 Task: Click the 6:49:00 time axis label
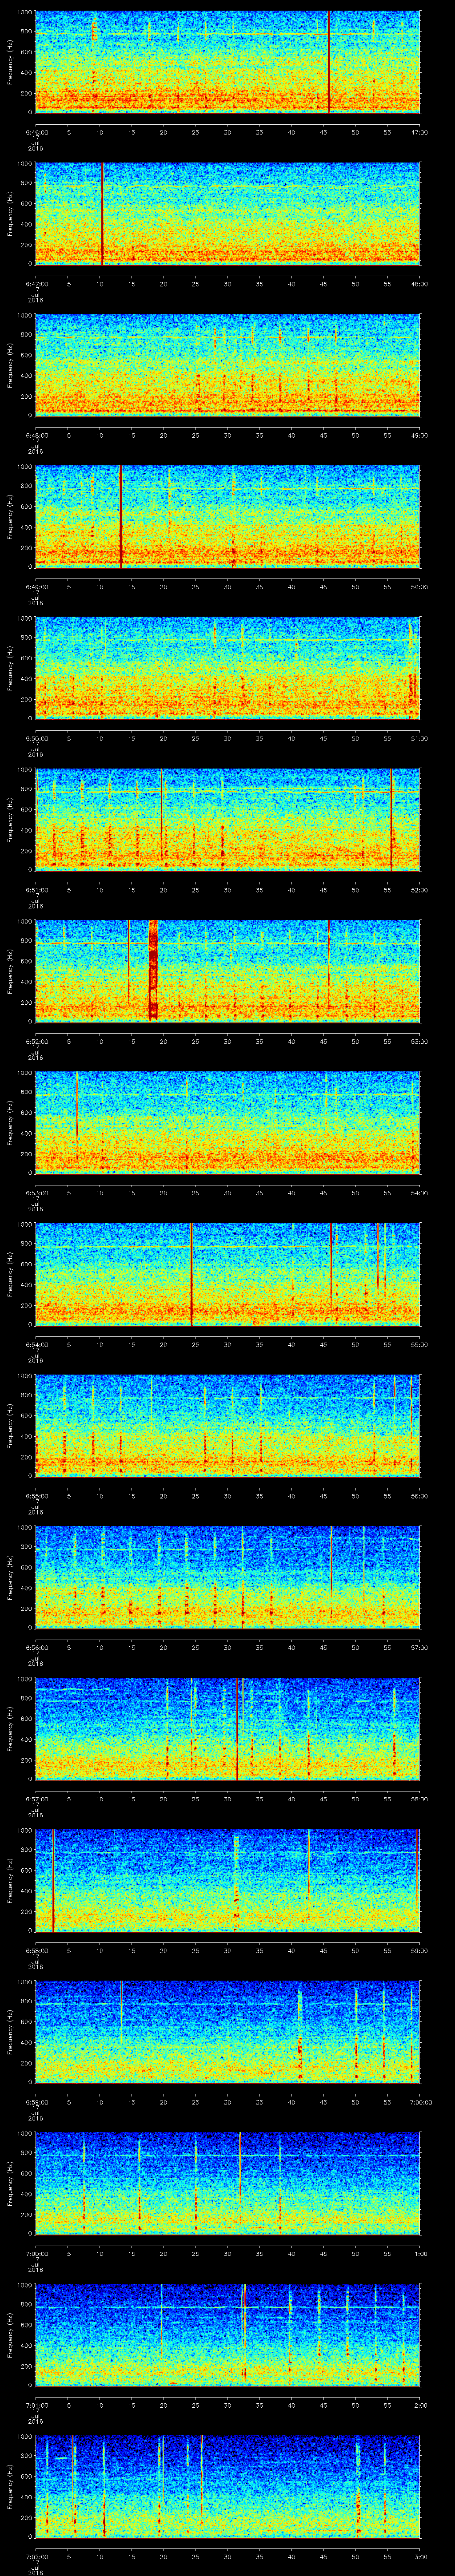pos(36,587)
